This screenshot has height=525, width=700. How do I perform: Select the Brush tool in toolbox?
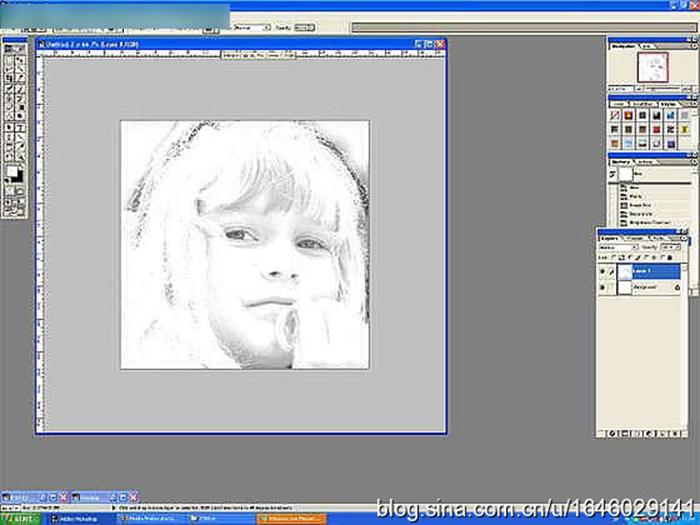pyautogui.click(x=20, y=88)
